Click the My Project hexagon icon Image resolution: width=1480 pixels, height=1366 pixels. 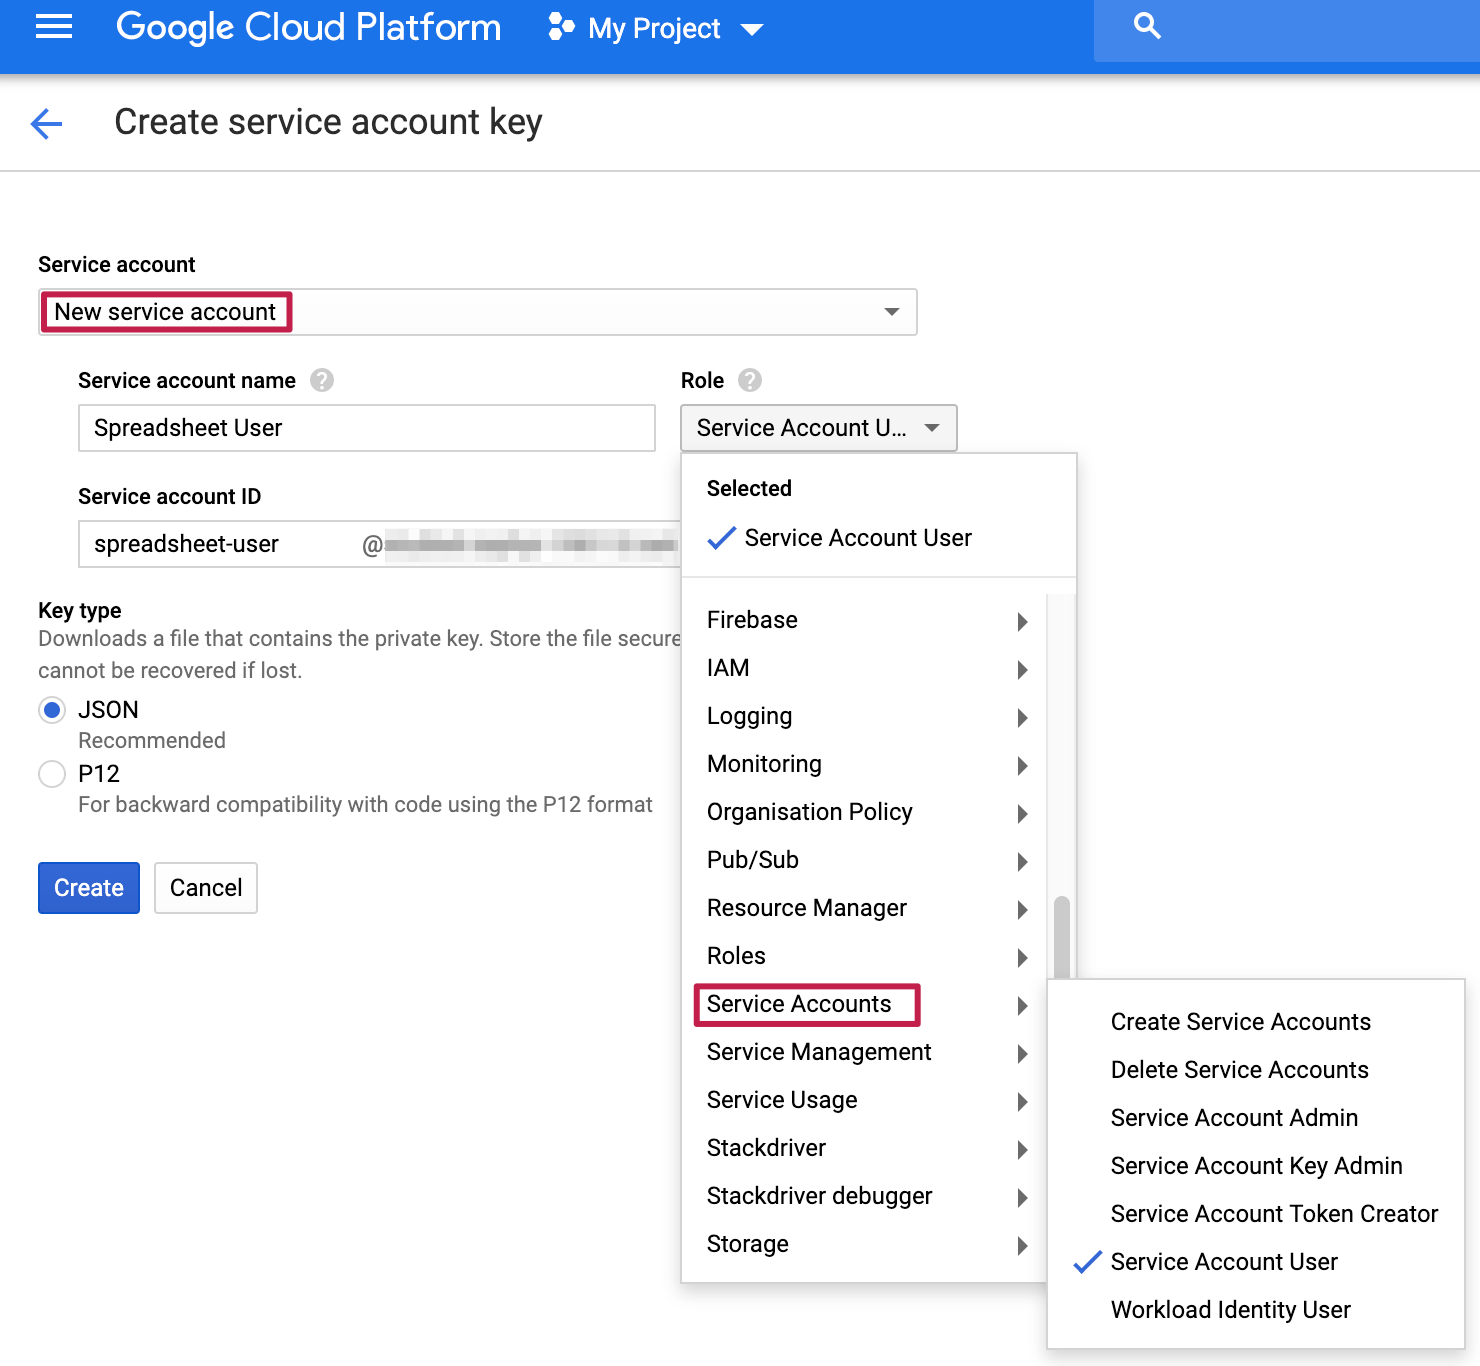(x=561, y=27)
